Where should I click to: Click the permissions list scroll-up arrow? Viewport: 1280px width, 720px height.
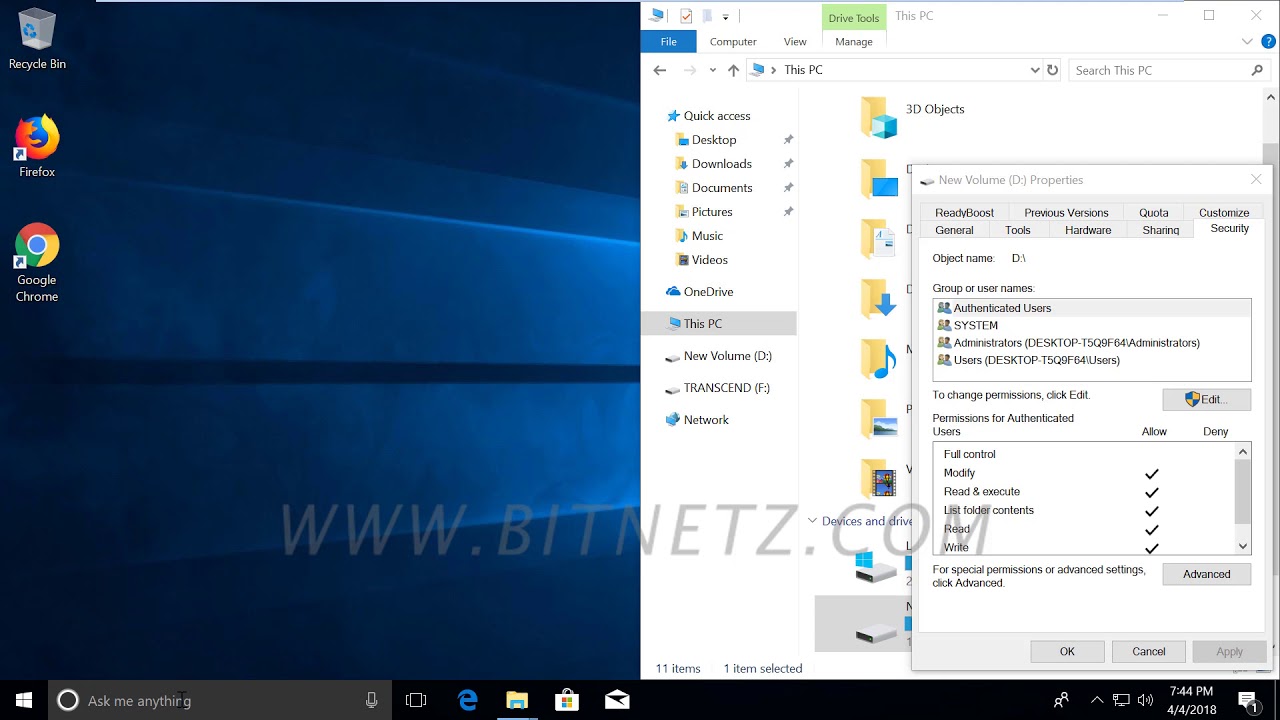pos(1243,452)
